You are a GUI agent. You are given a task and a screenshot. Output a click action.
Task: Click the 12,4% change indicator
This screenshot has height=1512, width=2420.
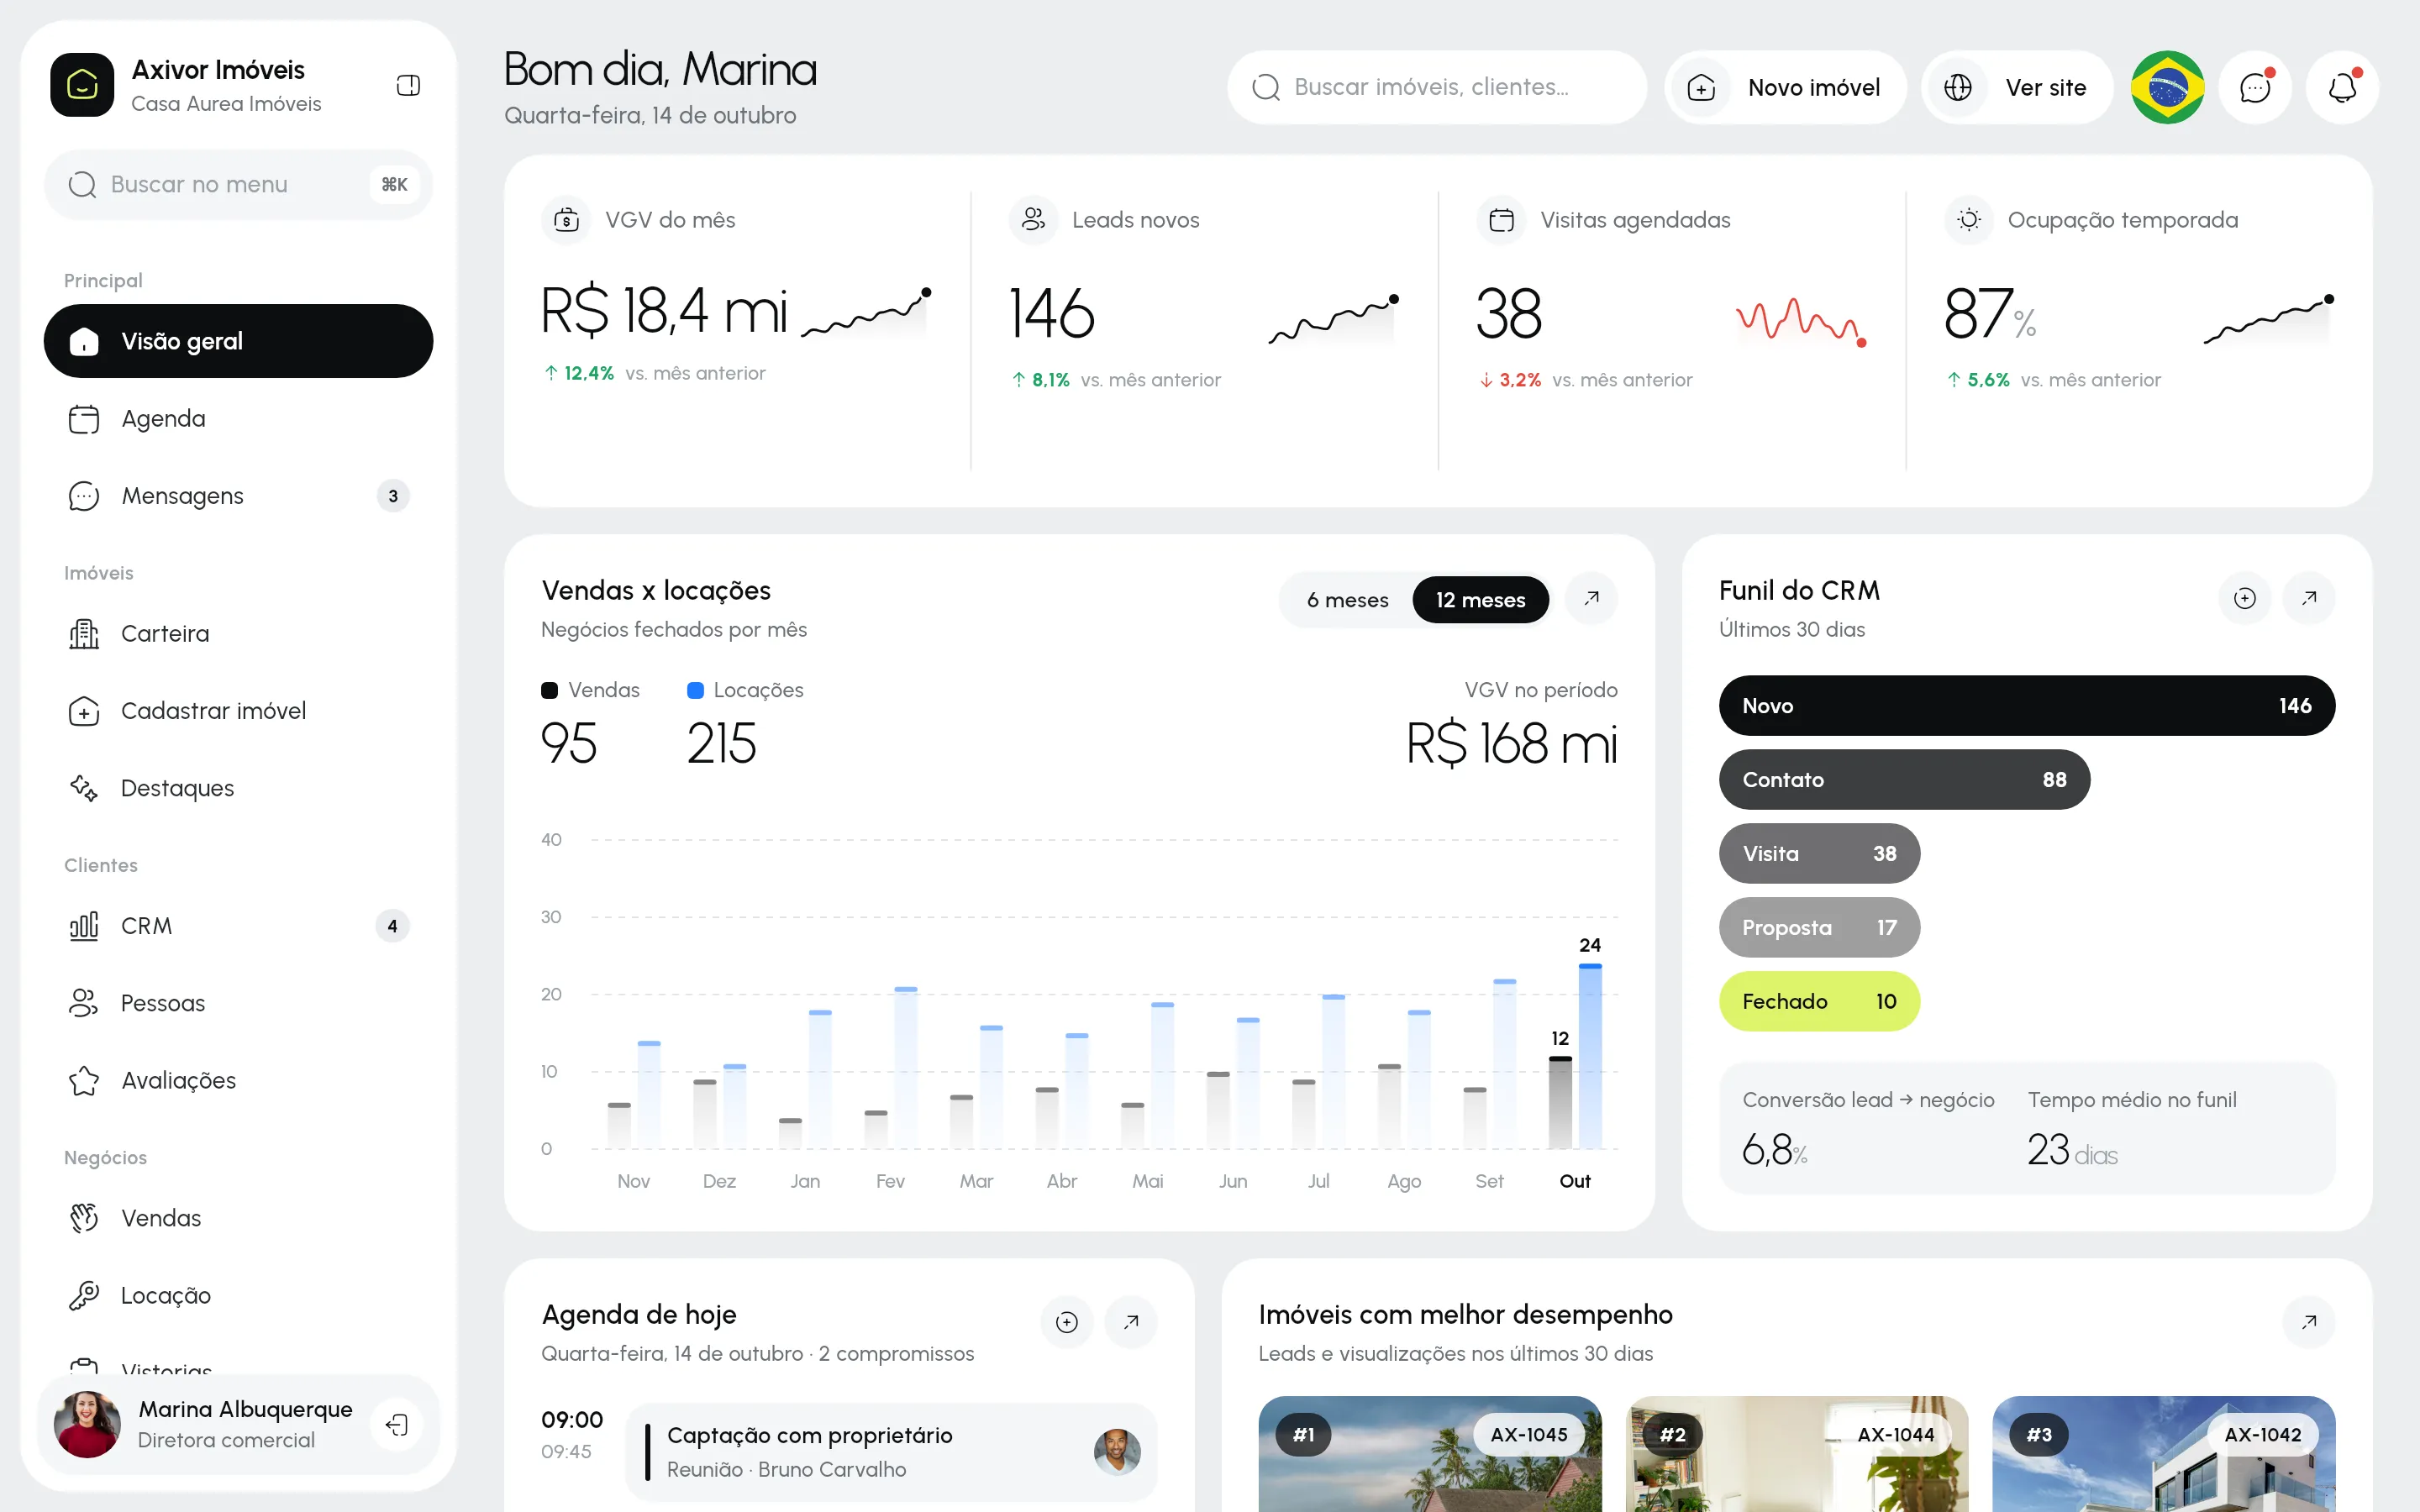580,373
